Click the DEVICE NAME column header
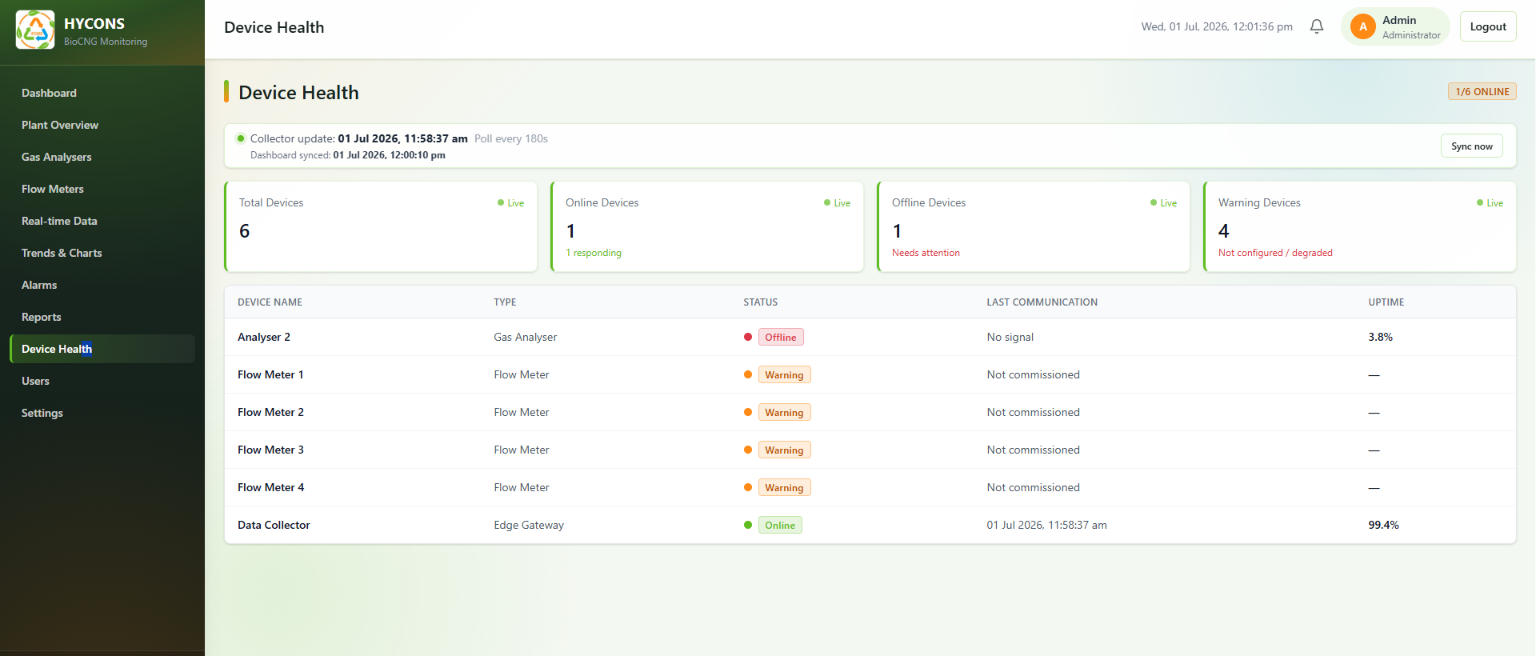This screenshot has height=657, width=1536. pos(270,302)
